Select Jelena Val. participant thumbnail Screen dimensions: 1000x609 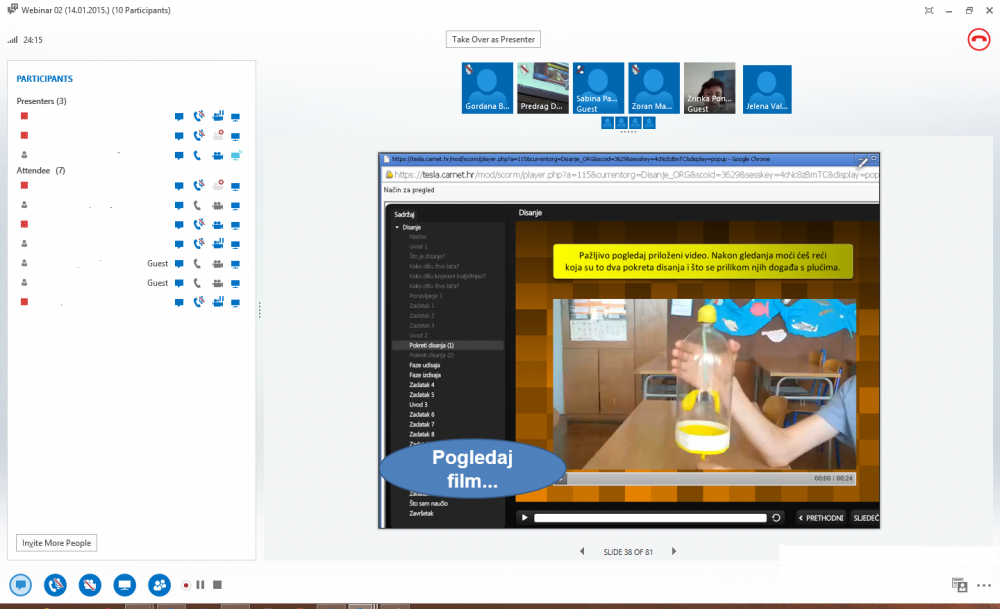[767, 89]
